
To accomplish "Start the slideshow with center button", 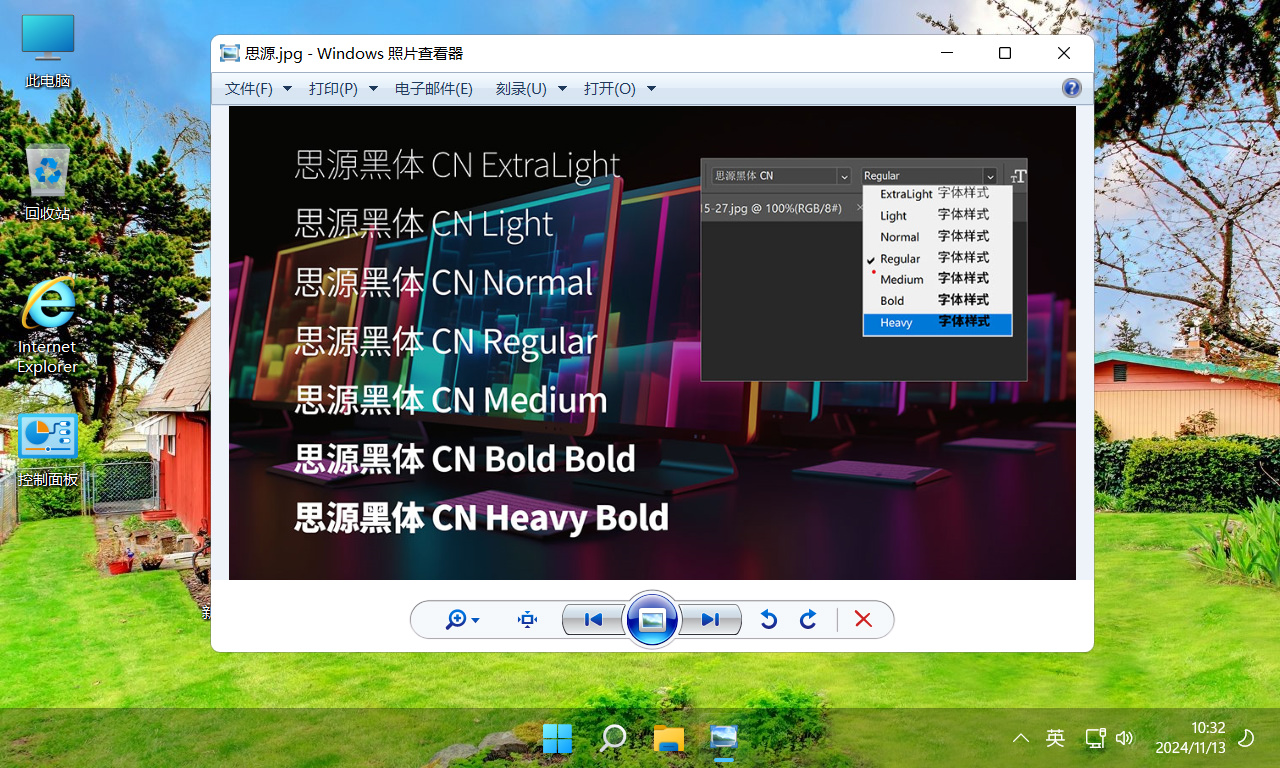I will click(652, 620).
